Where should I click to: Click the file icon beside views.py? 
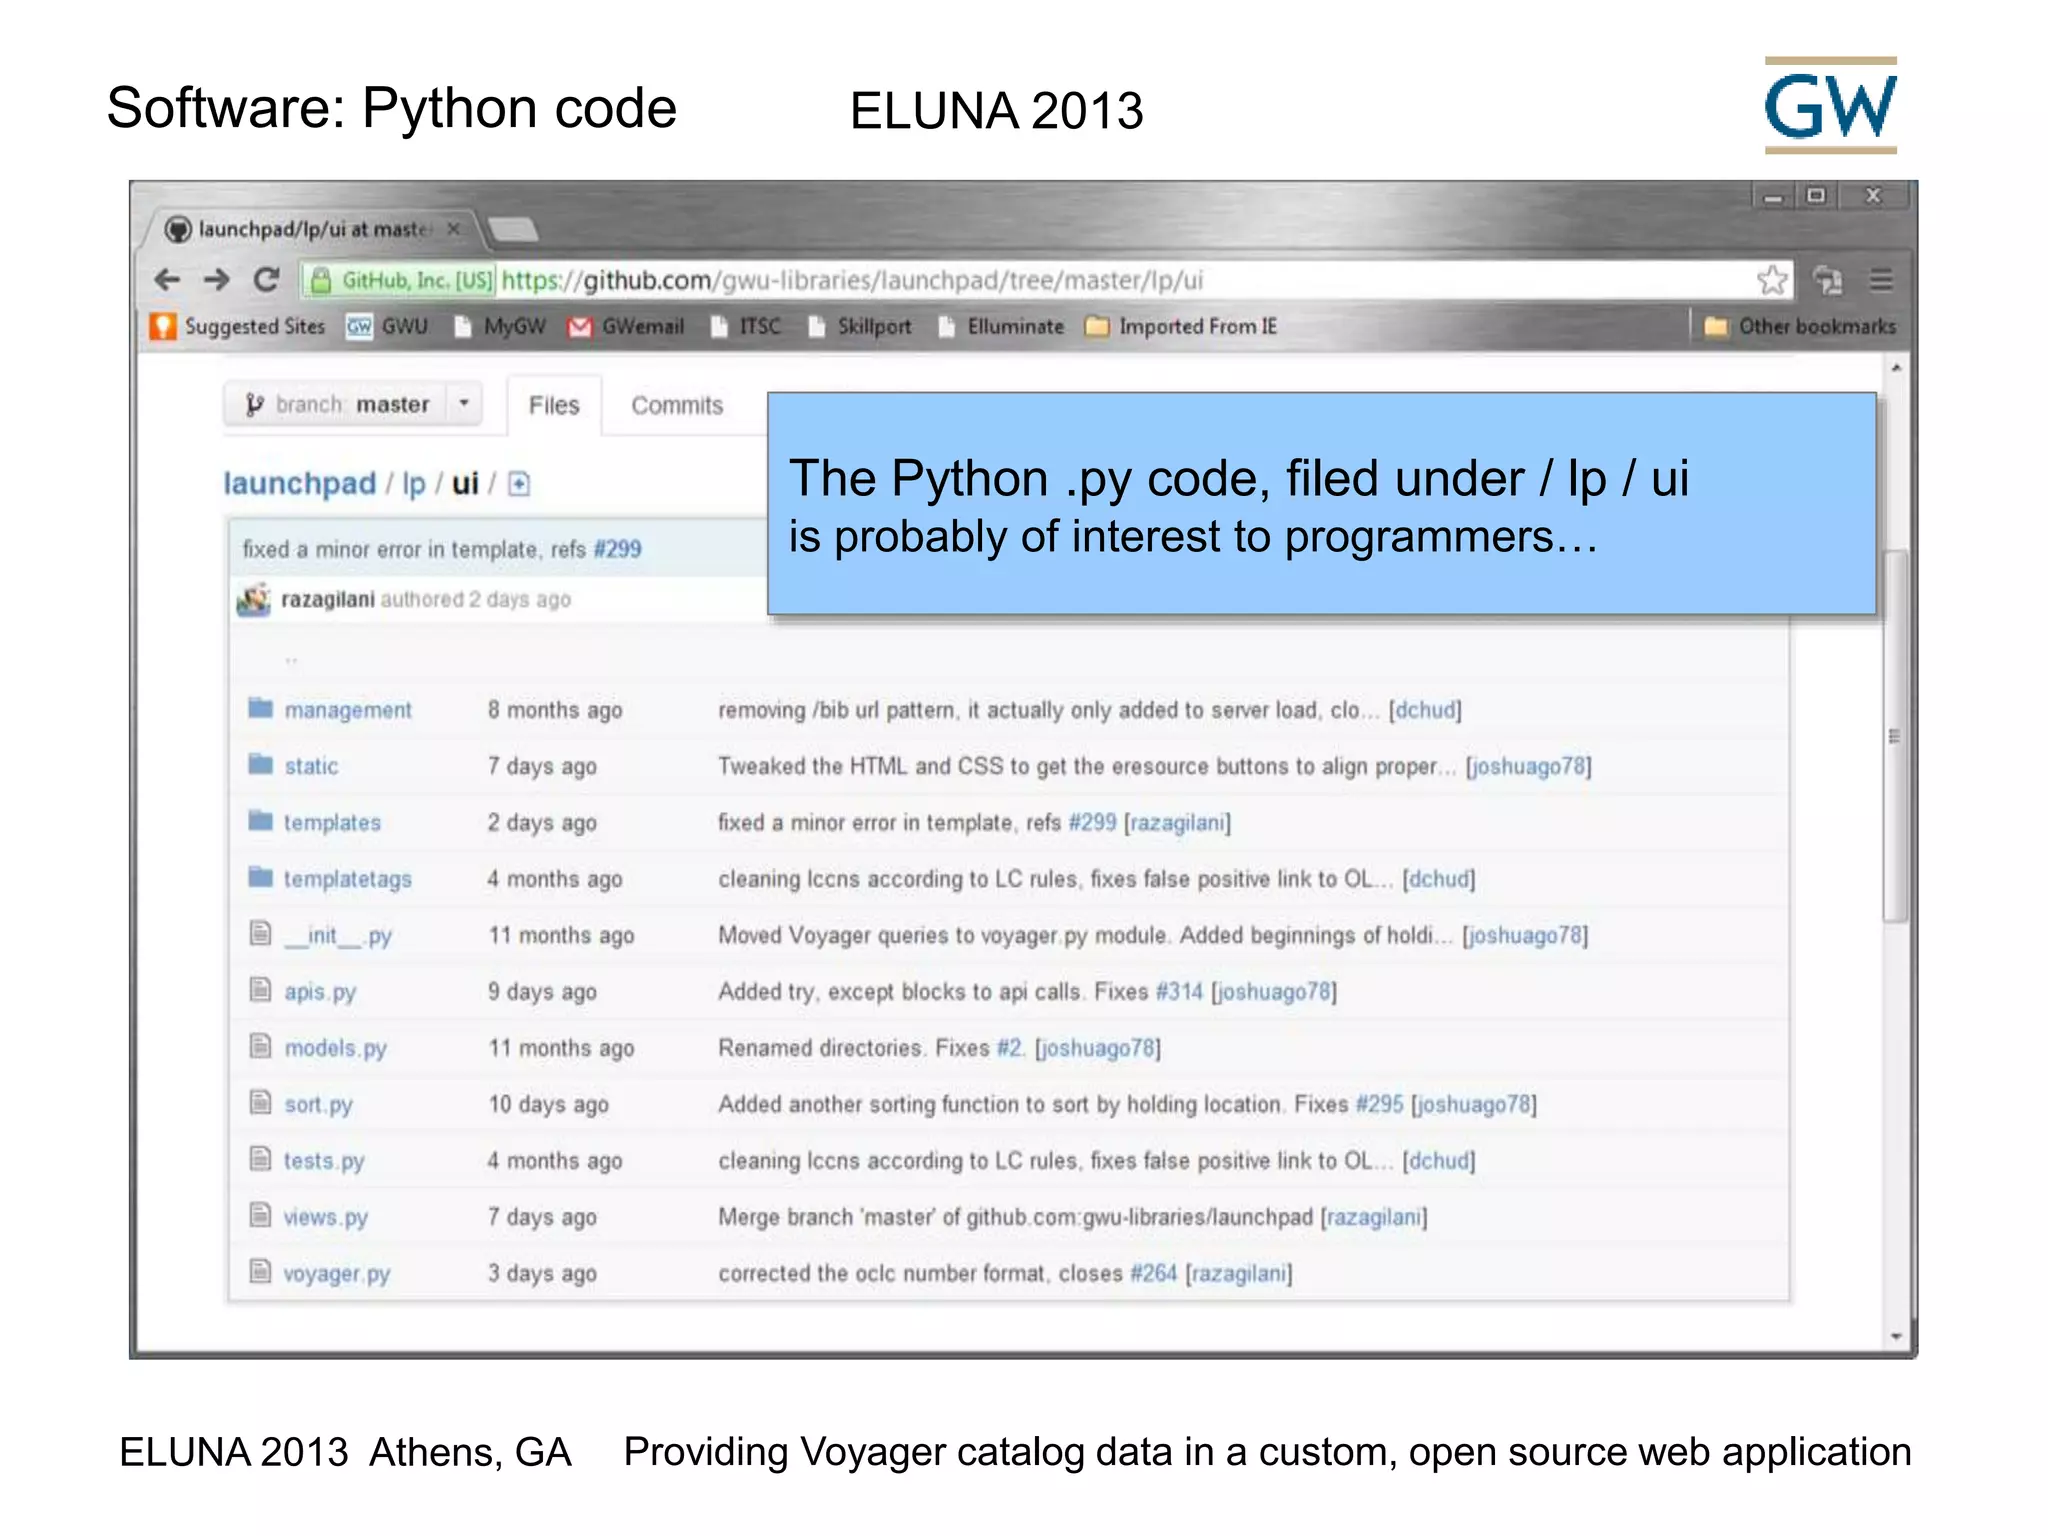pos(260,1215)
